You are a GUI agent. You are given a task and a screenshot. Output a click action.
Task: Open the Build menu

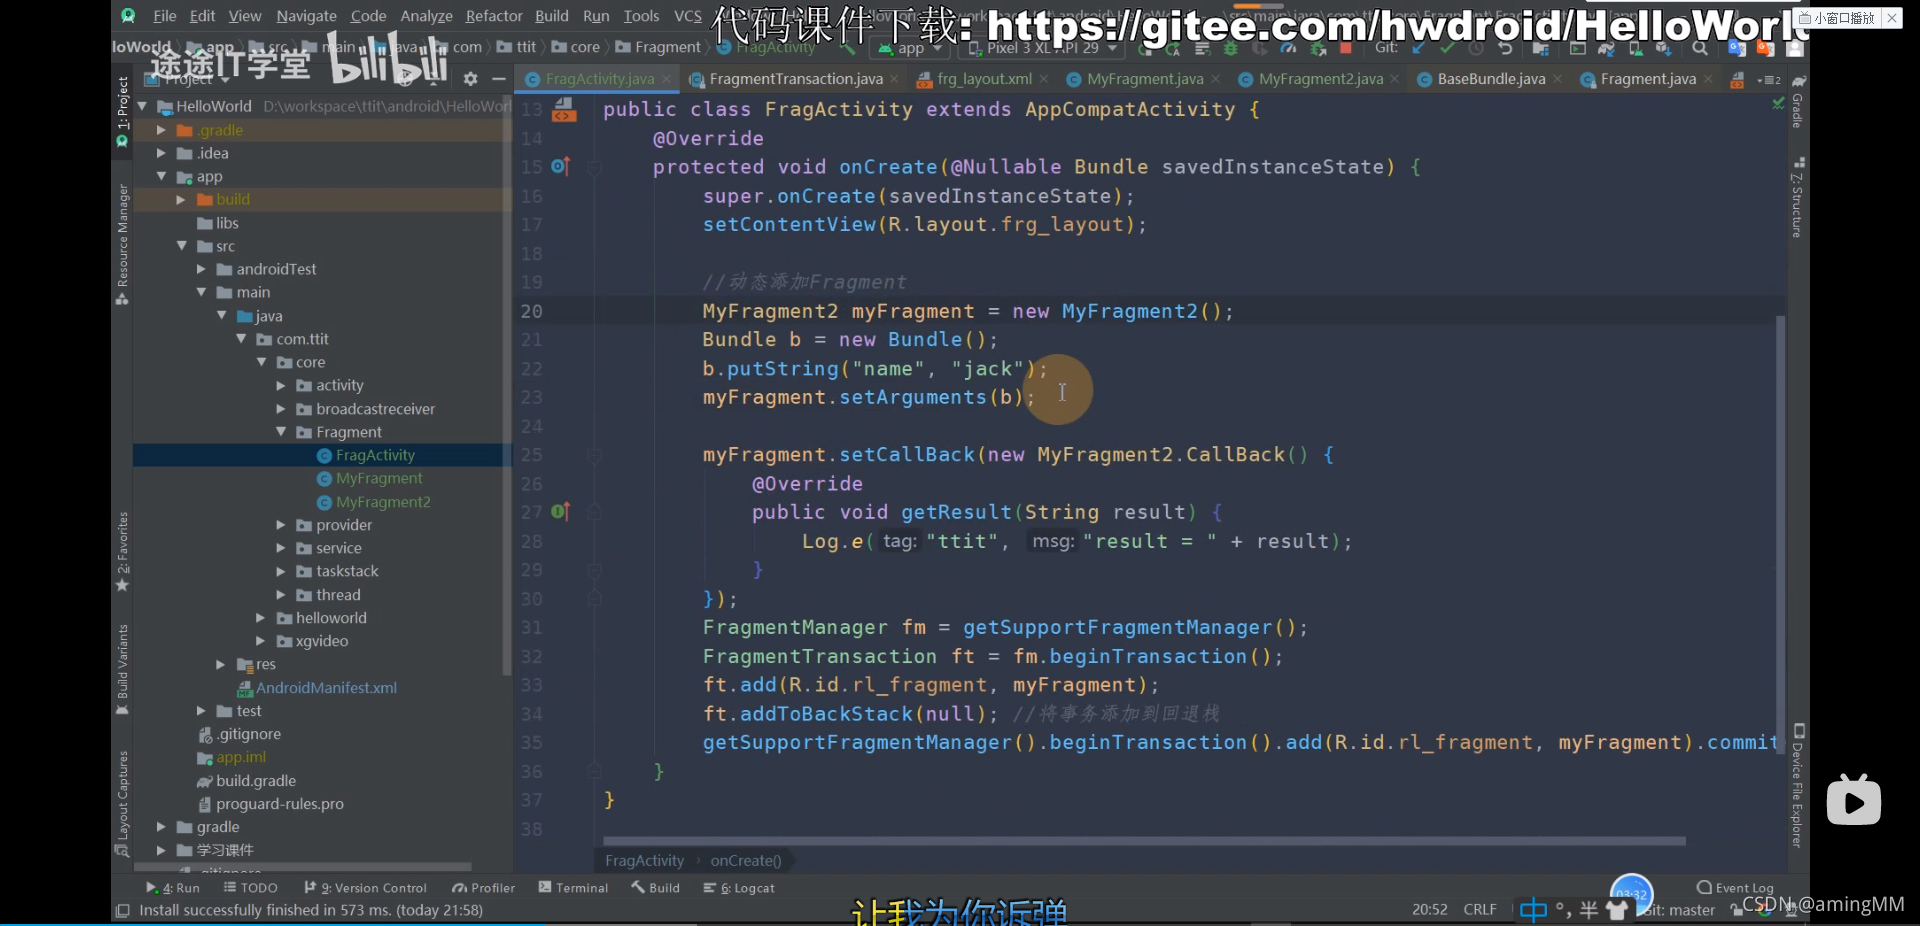coord(552,16)
